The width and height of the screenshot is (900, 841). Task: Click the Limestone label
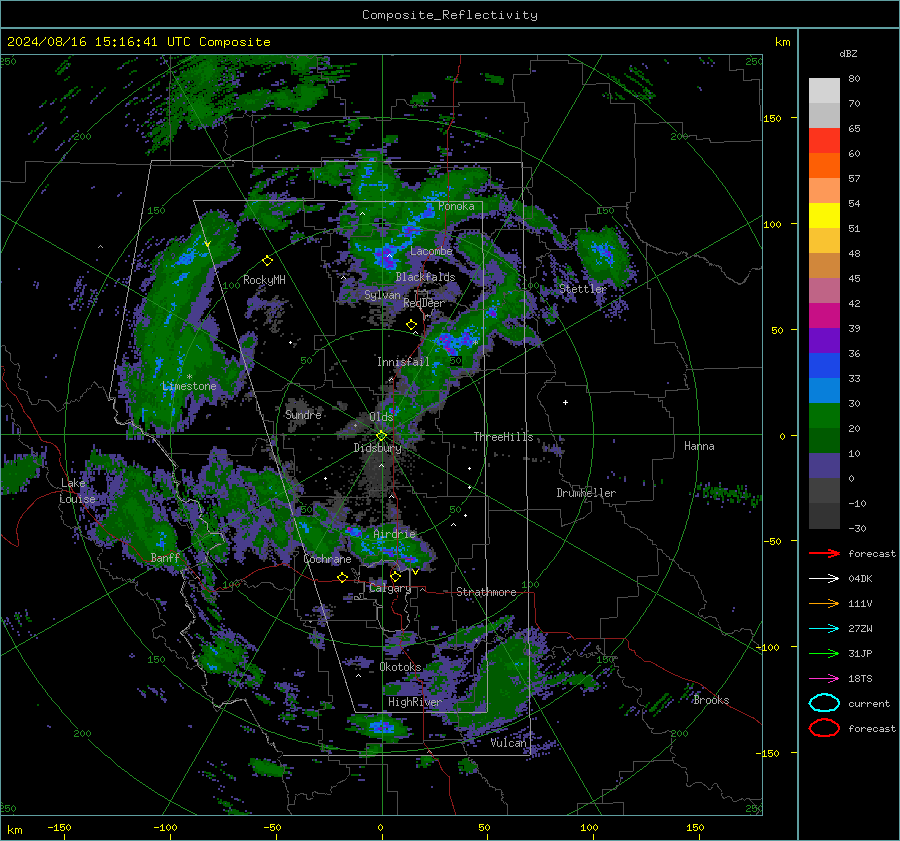coord(189,386)
